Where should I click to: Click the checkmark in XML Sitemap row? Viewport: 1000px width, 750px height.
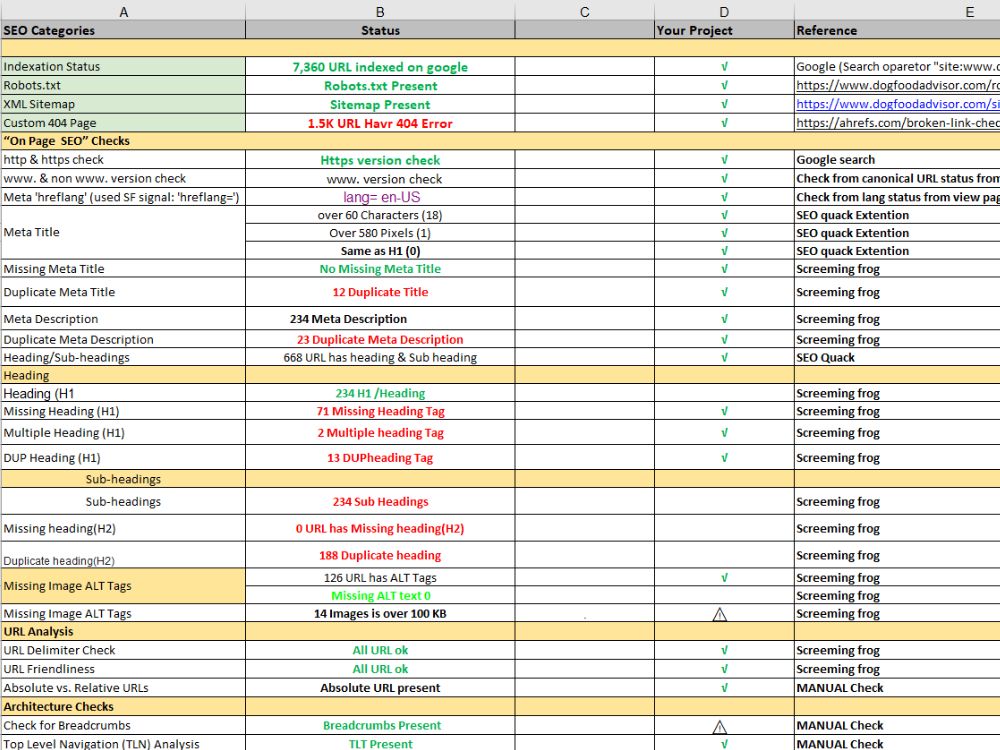click(x=724, y=104)
